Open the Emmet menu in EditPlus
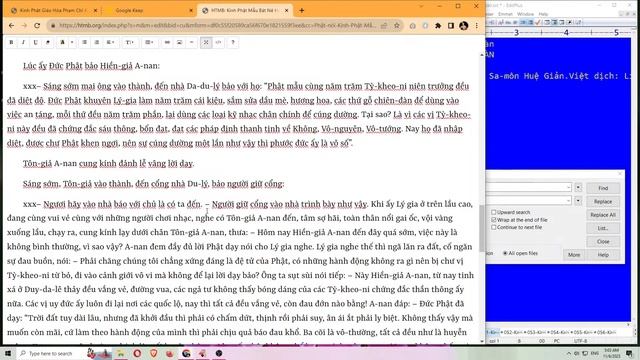The image size is (640, 360). (x=505, y=14)
